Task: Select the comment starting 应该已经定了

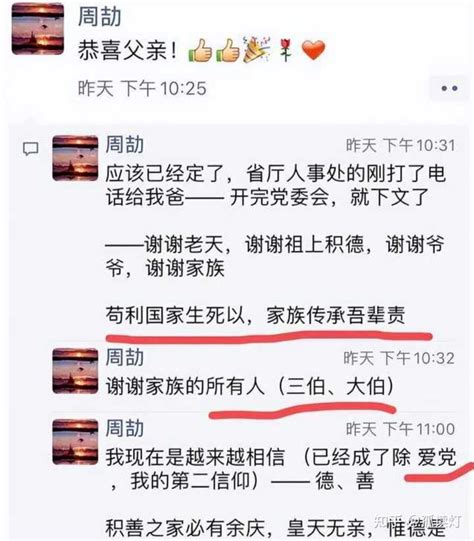Action: (x=275, y=245)
